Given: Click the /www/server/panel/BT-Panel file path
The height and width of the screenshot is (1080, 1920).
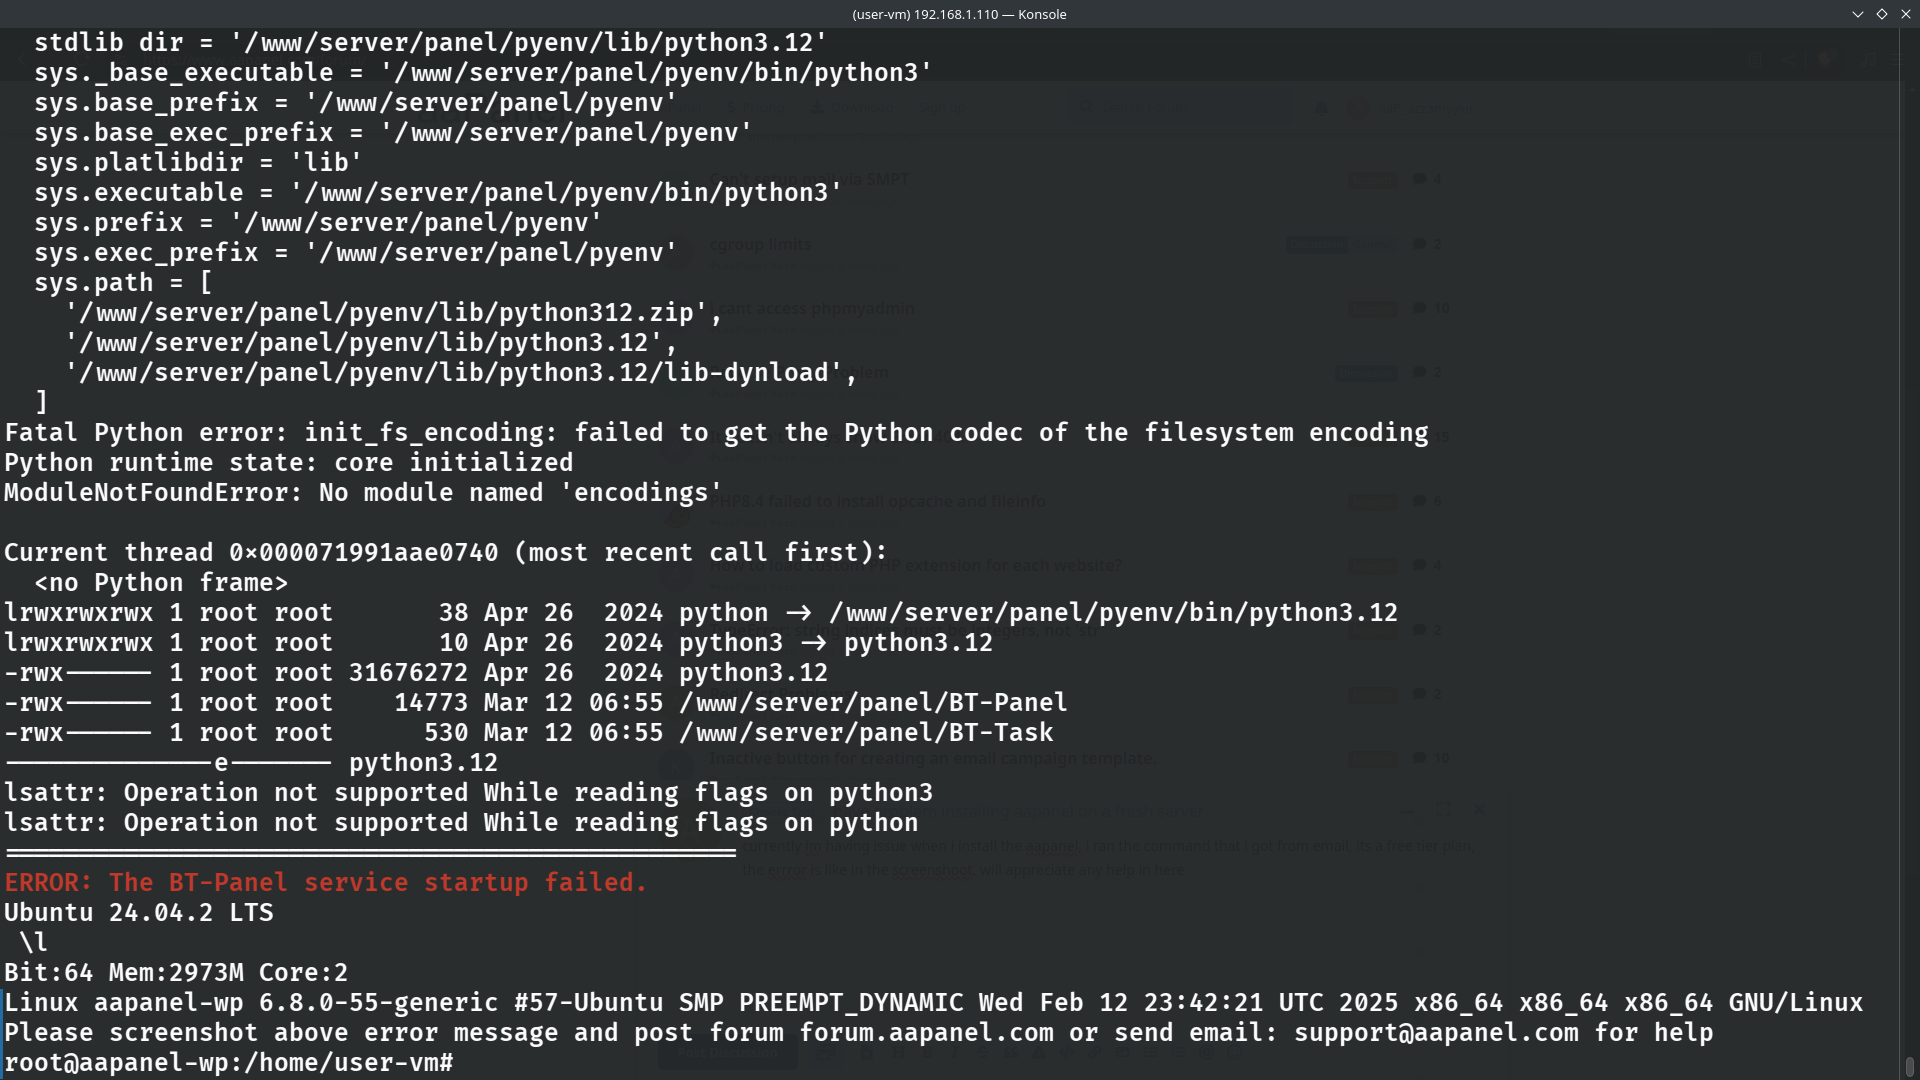Looking at the screenshot, I should coord(873,703).
